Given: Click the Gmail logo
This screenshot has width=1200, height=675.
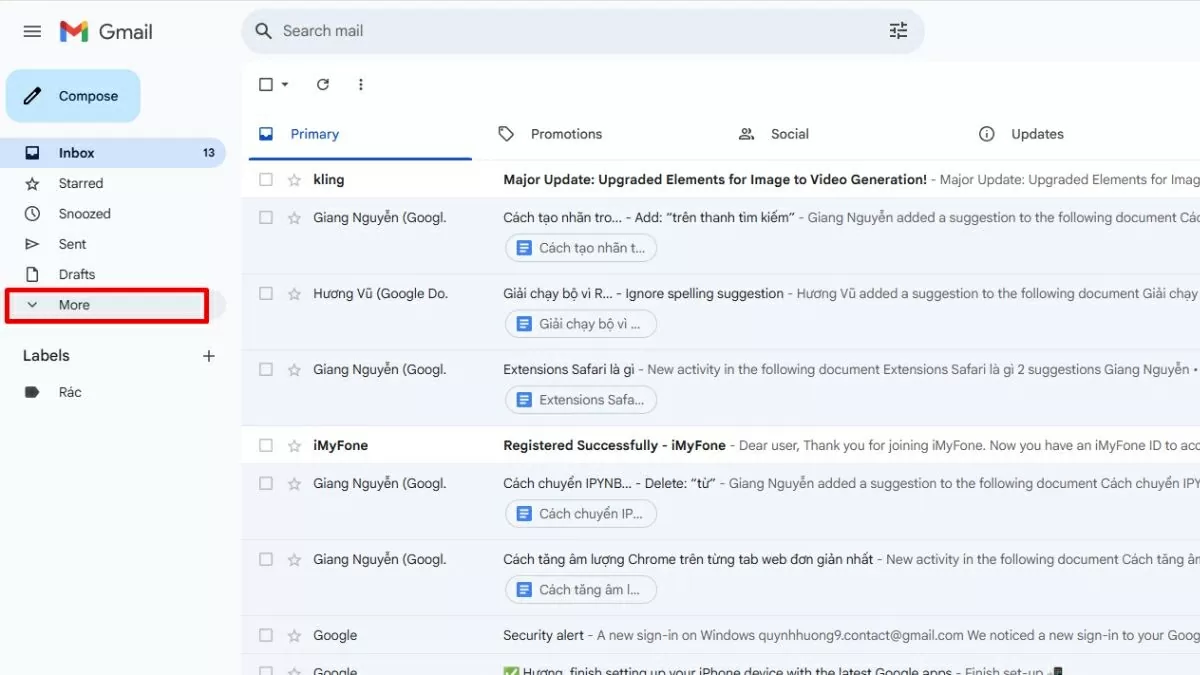Looking at the screenshot, I should (x=105, y=31).
